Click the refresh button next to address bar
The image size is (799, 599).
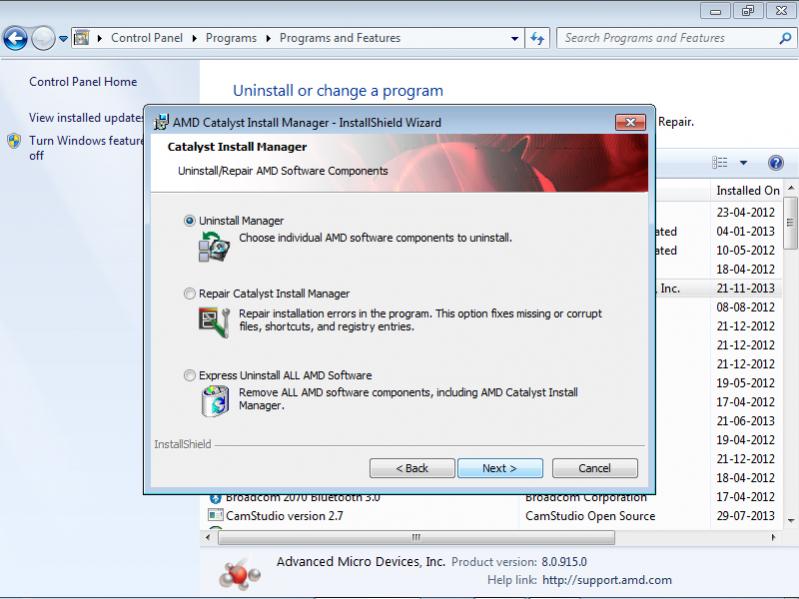point(538,39)
